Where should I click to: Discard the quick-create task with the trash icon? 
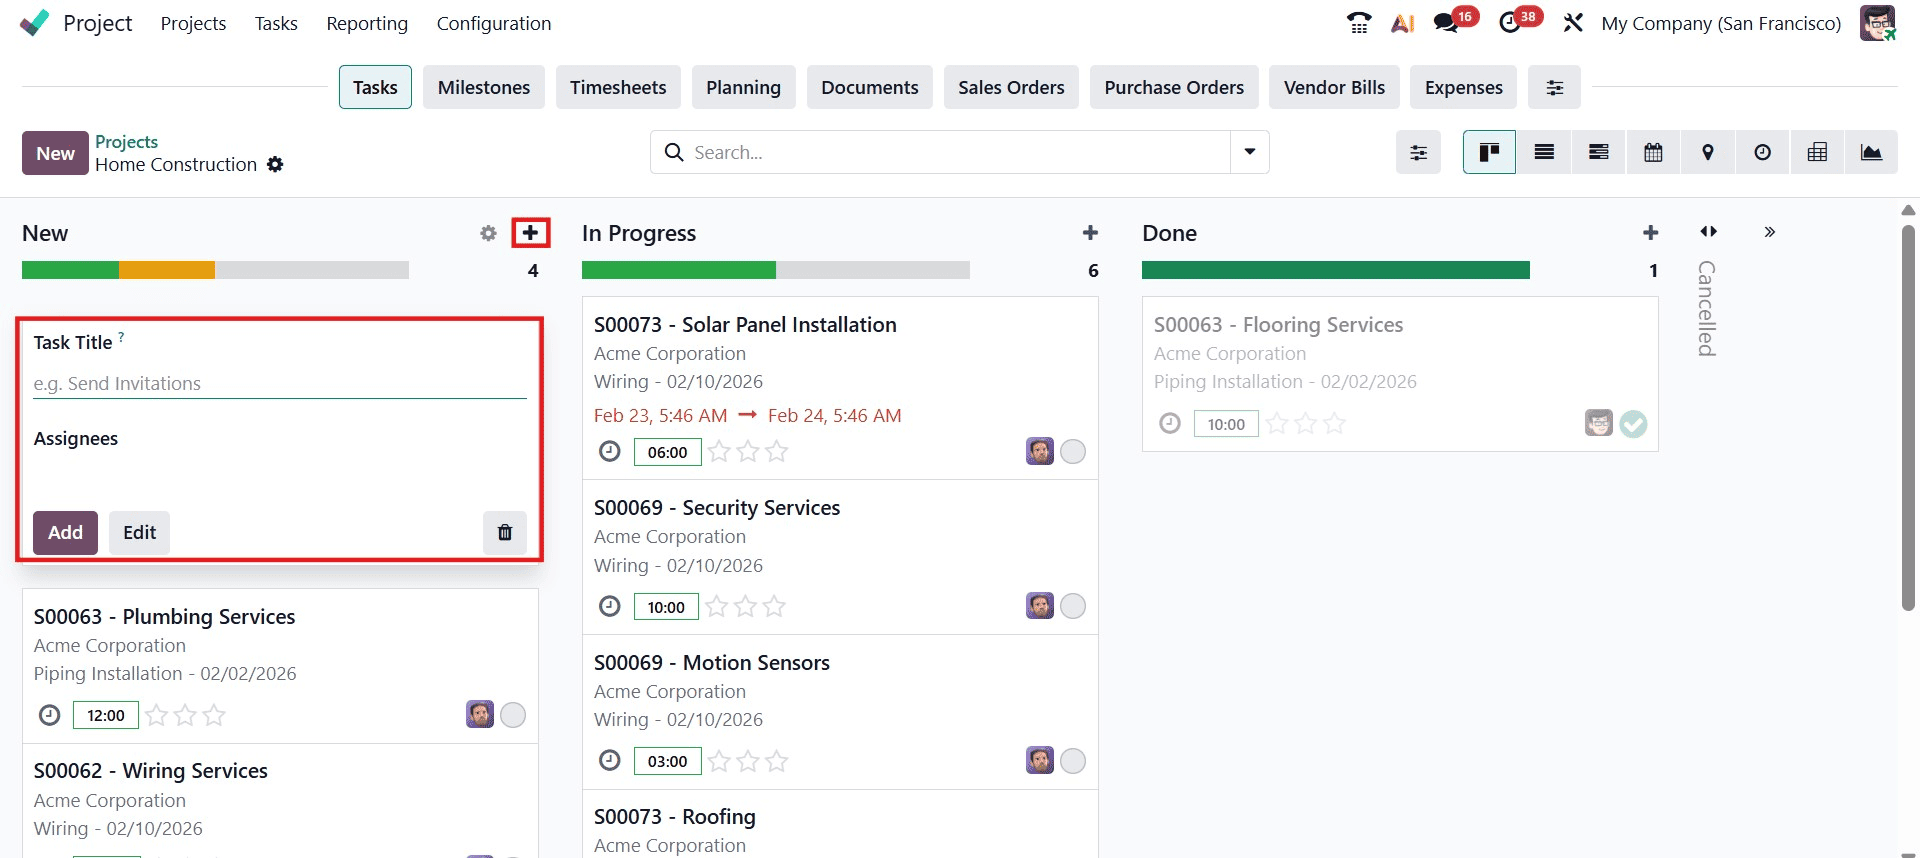pos(505,532)
